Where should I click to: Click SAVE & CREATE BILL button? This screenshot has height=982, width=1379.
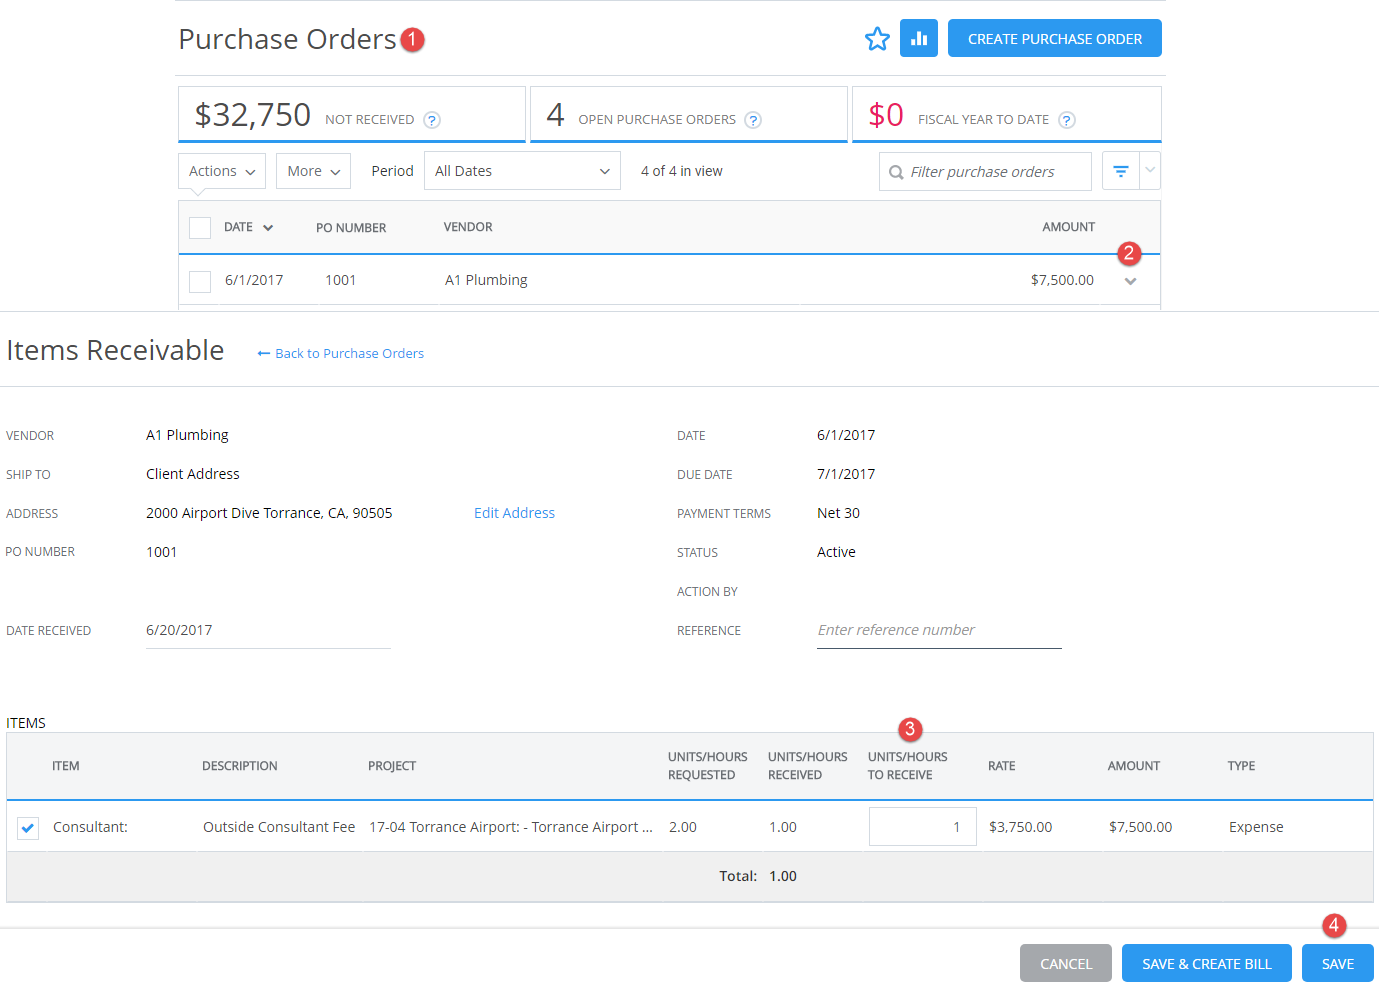(1207, 963)
